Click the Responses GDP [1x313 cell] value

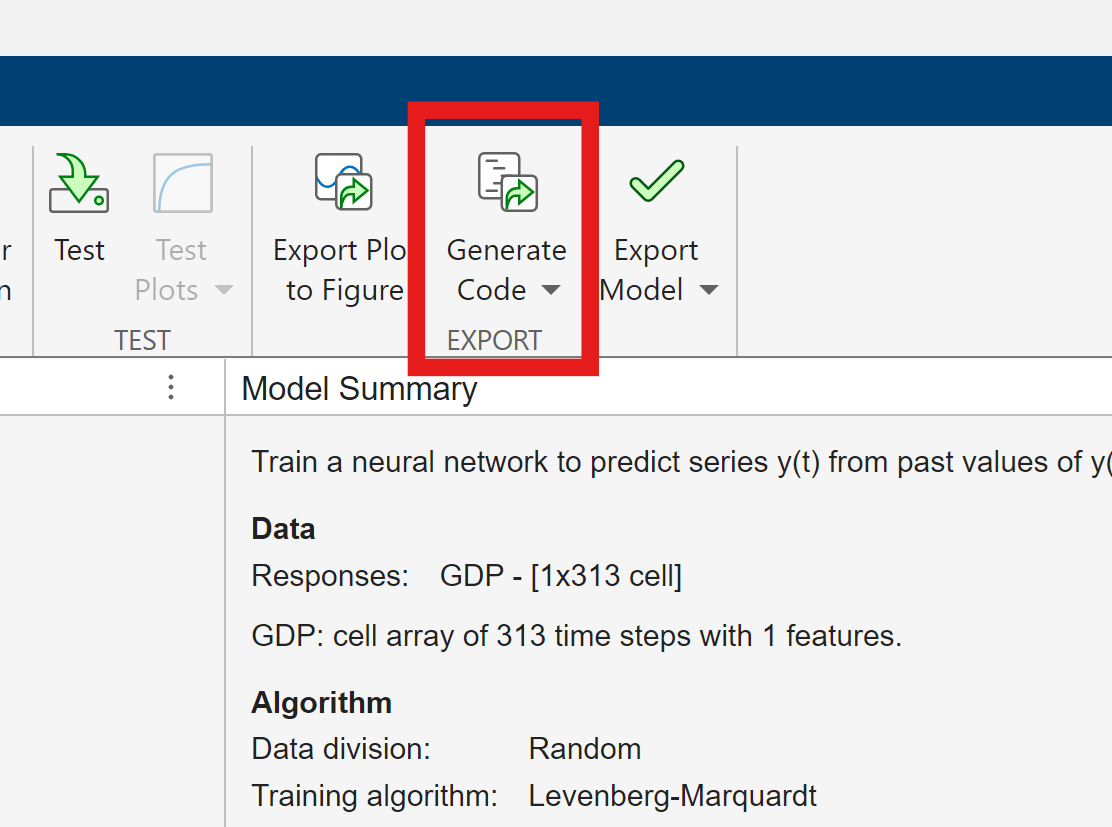click(560, 576)
